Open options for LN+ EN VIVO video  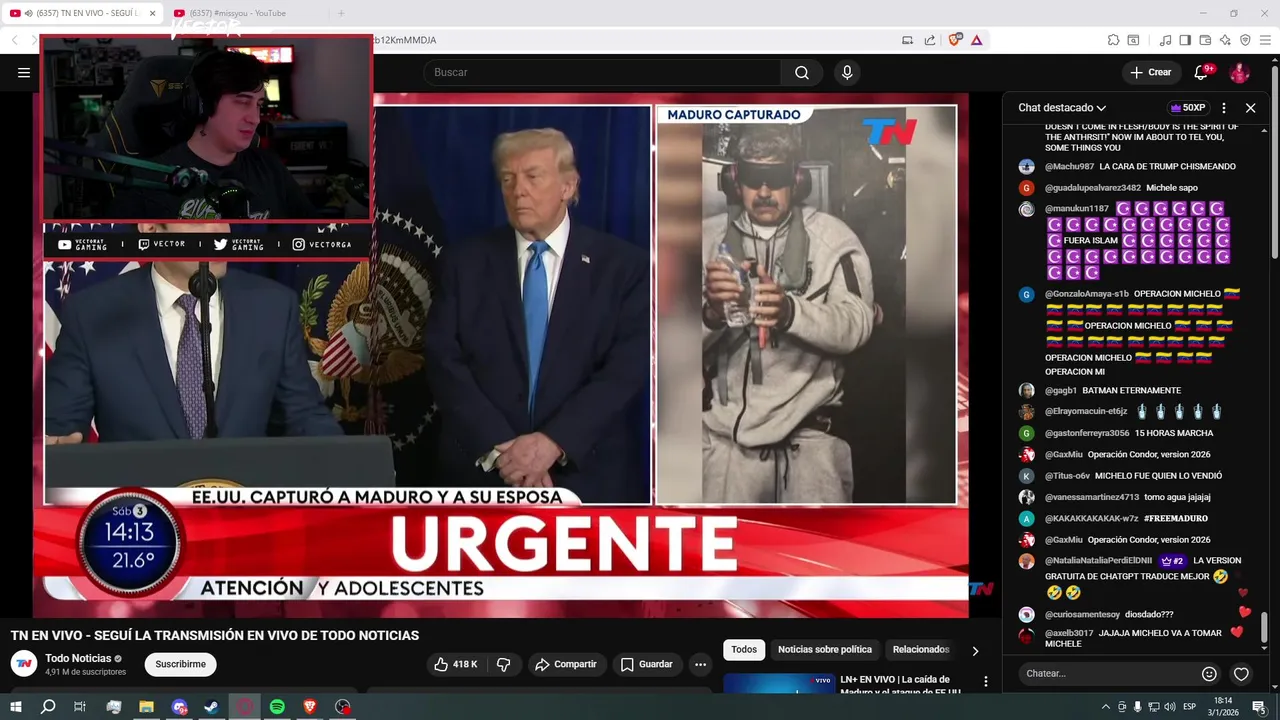[x=986, y=681]
